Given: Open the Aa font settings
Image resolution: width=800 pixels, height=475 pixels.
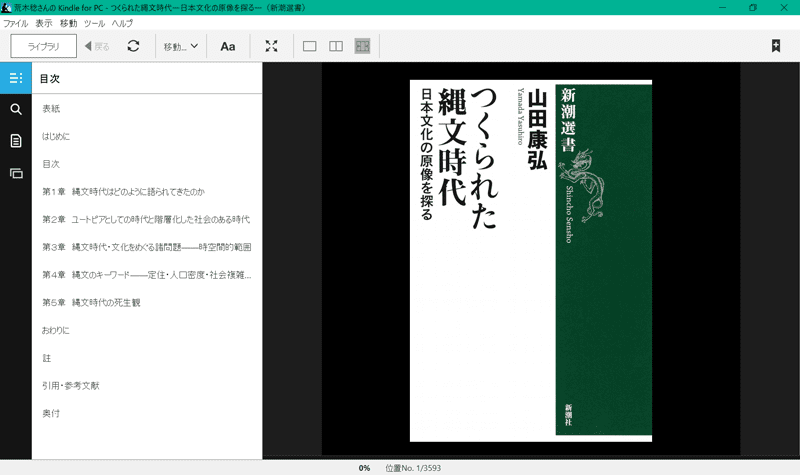Looking at the screenshot, I should [228, 46].
